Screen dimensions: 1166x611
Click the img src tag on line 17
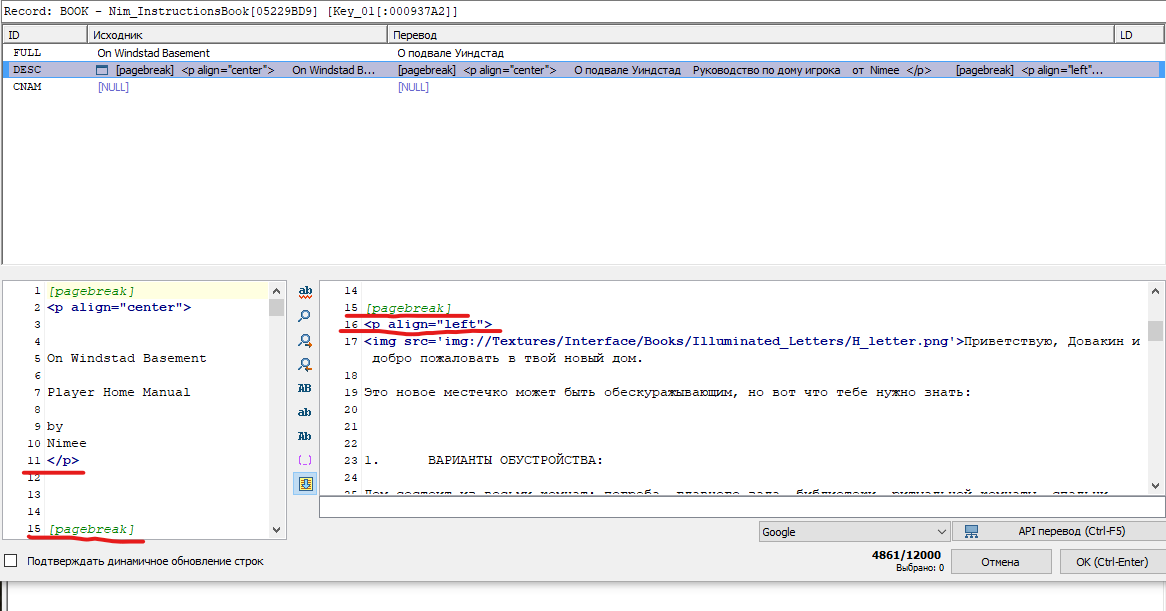tap(663, 341)
